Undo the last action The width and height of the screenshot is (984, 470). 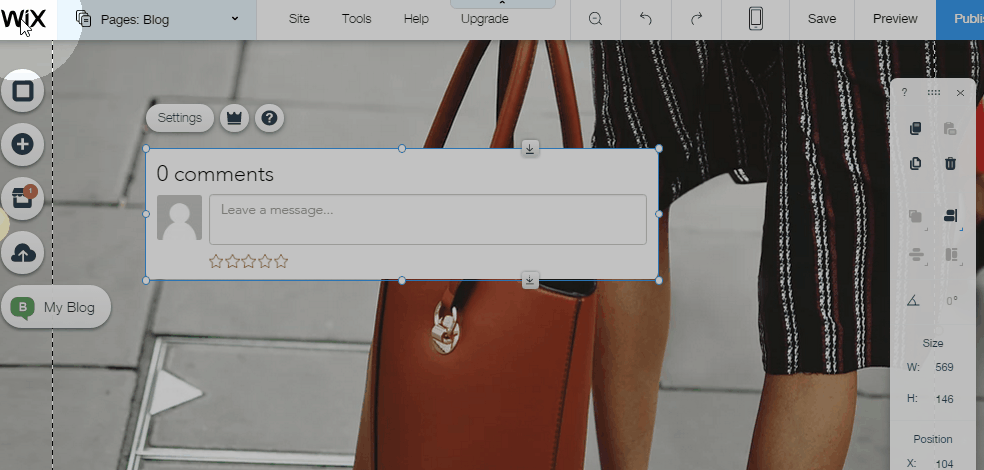coord(646,19)
